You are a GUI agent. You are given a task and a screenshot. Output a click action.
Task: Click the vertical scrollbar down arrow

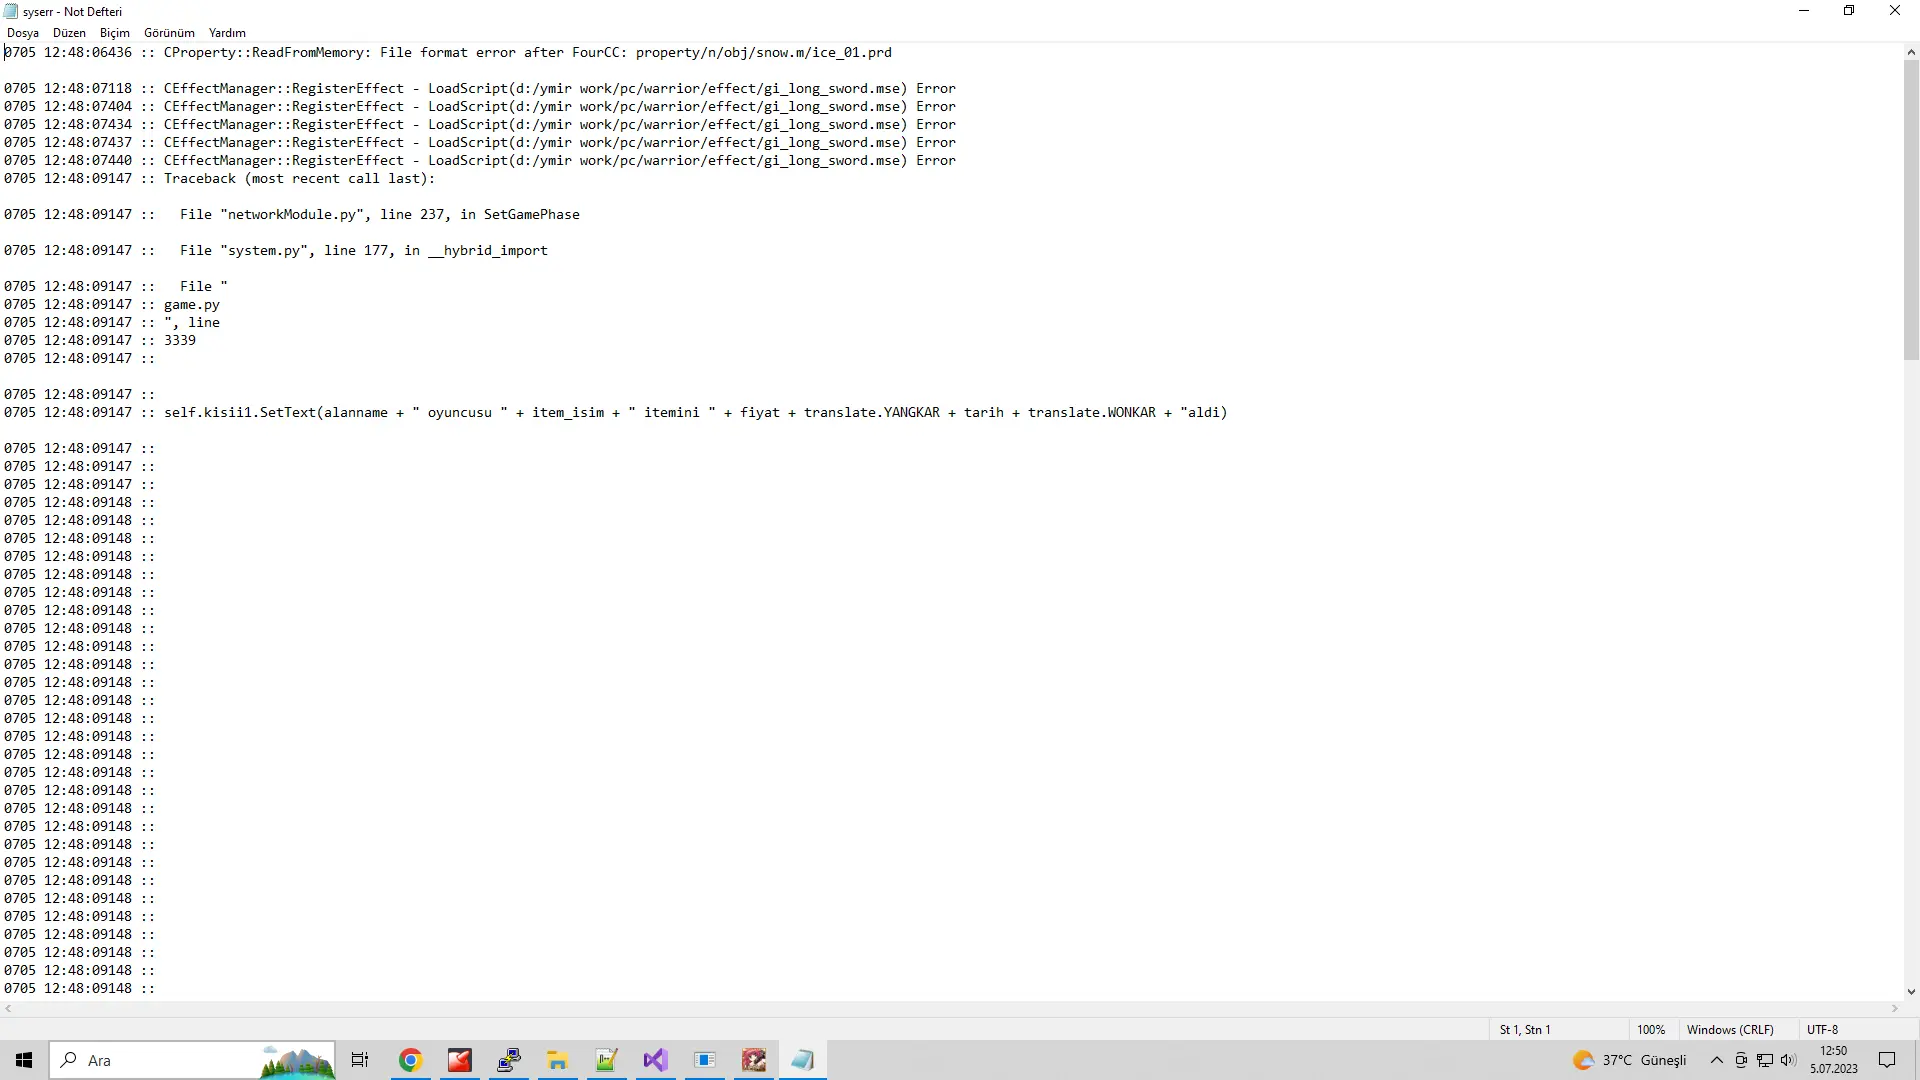[x=1911, y=992]
